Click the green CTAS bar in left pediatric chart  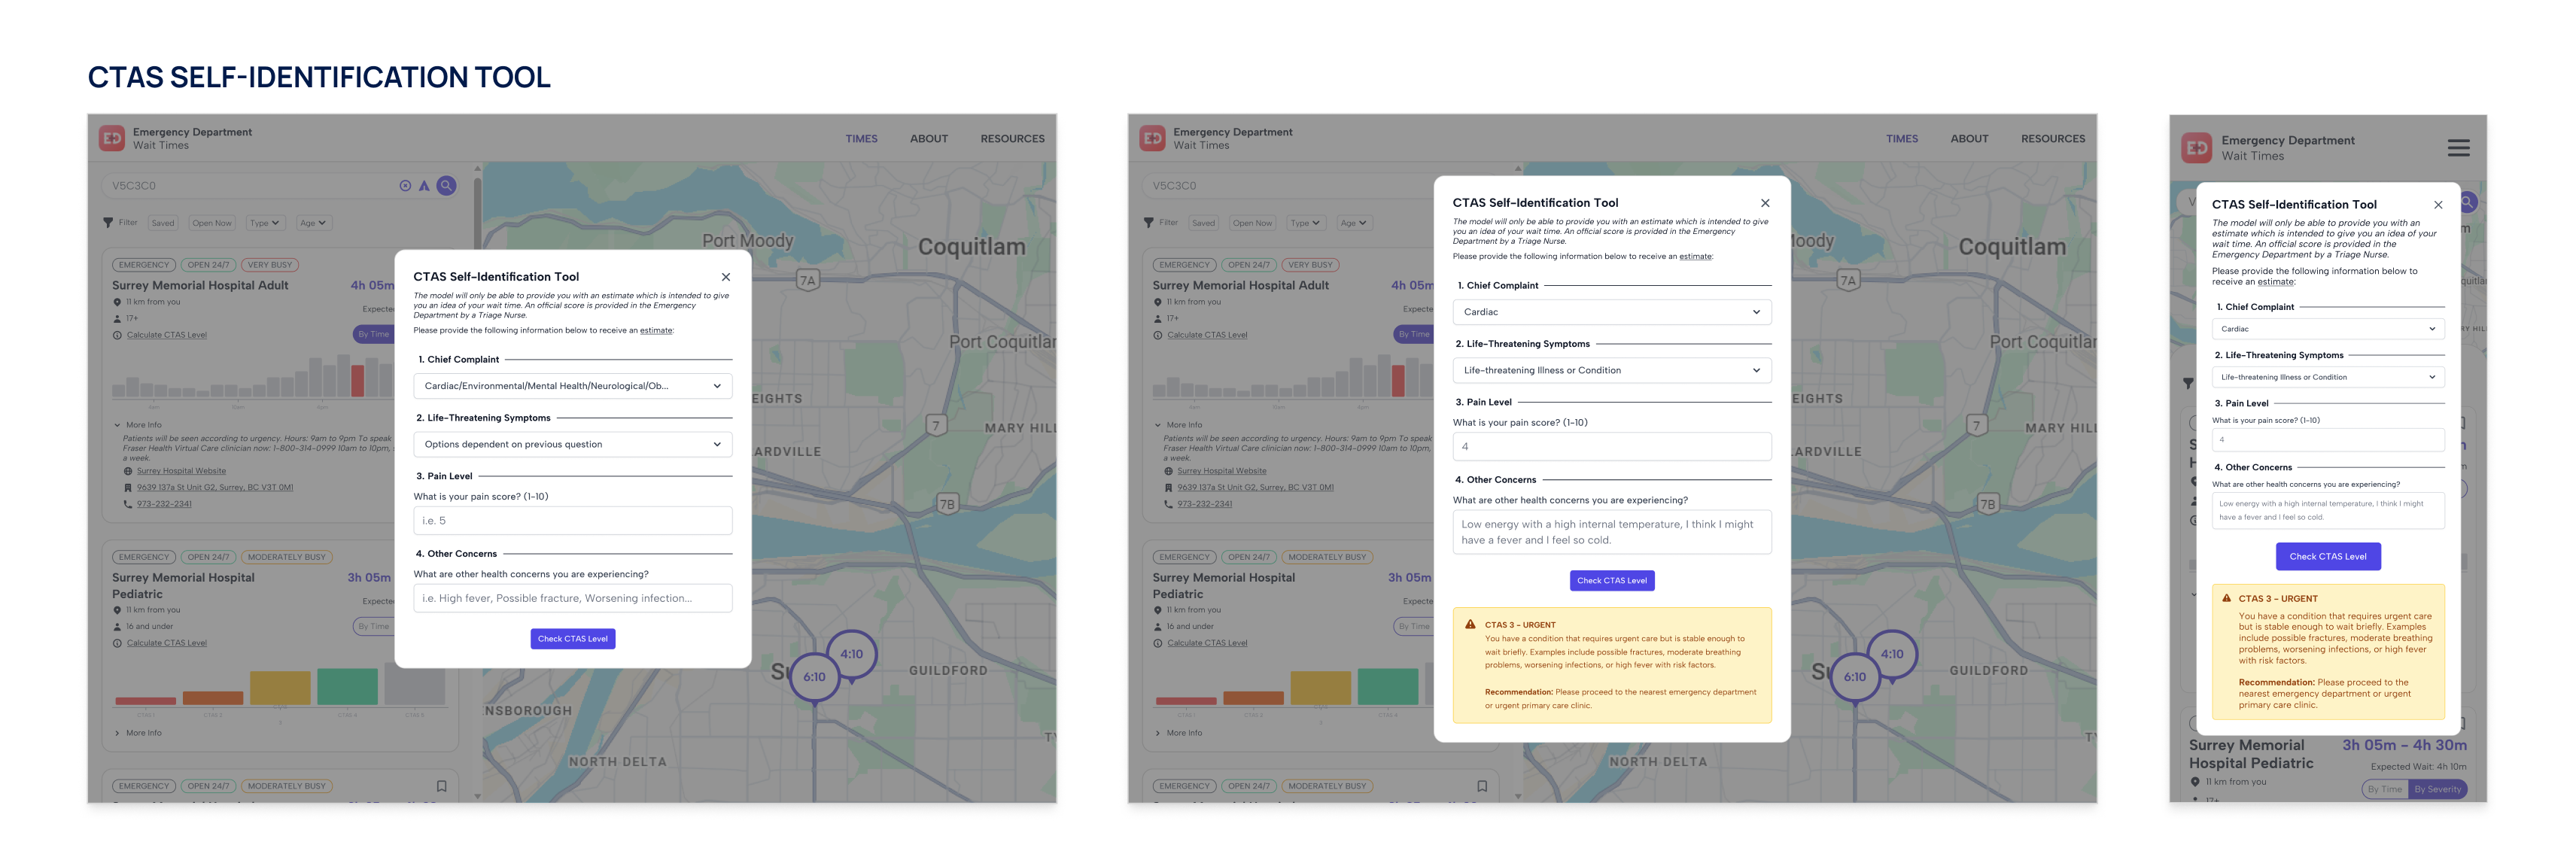pos(347,686)
